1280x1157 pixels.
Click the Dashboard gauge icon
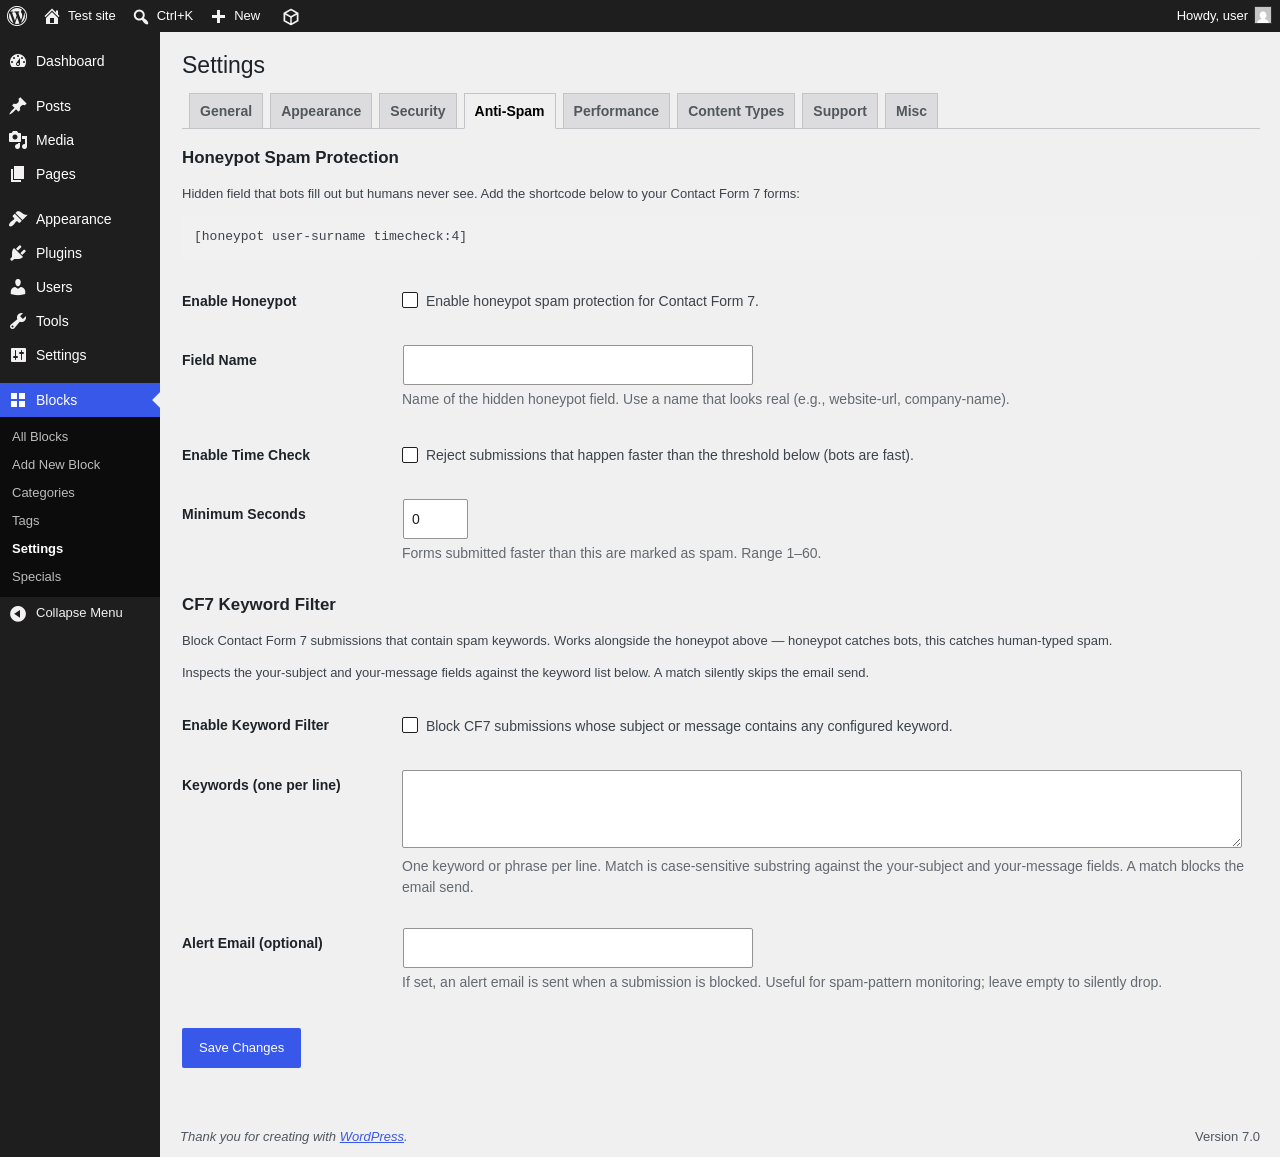[x=18, y=61]
